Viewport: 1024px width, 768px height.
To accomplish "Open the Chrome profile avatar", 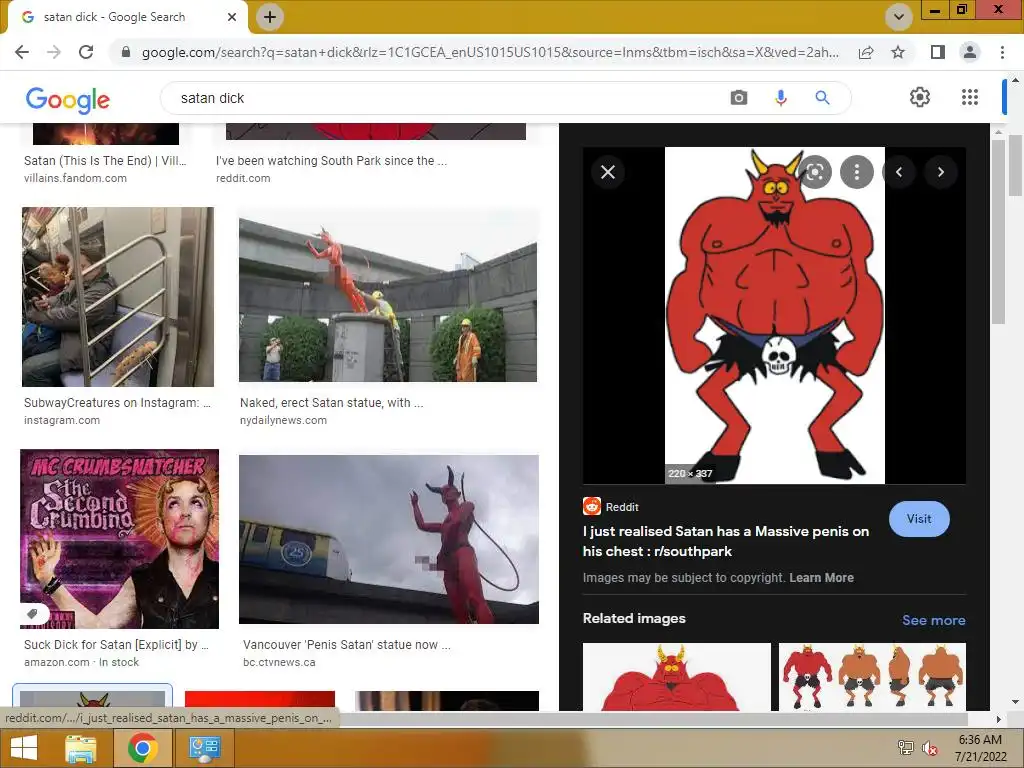I will click(970, 52).
